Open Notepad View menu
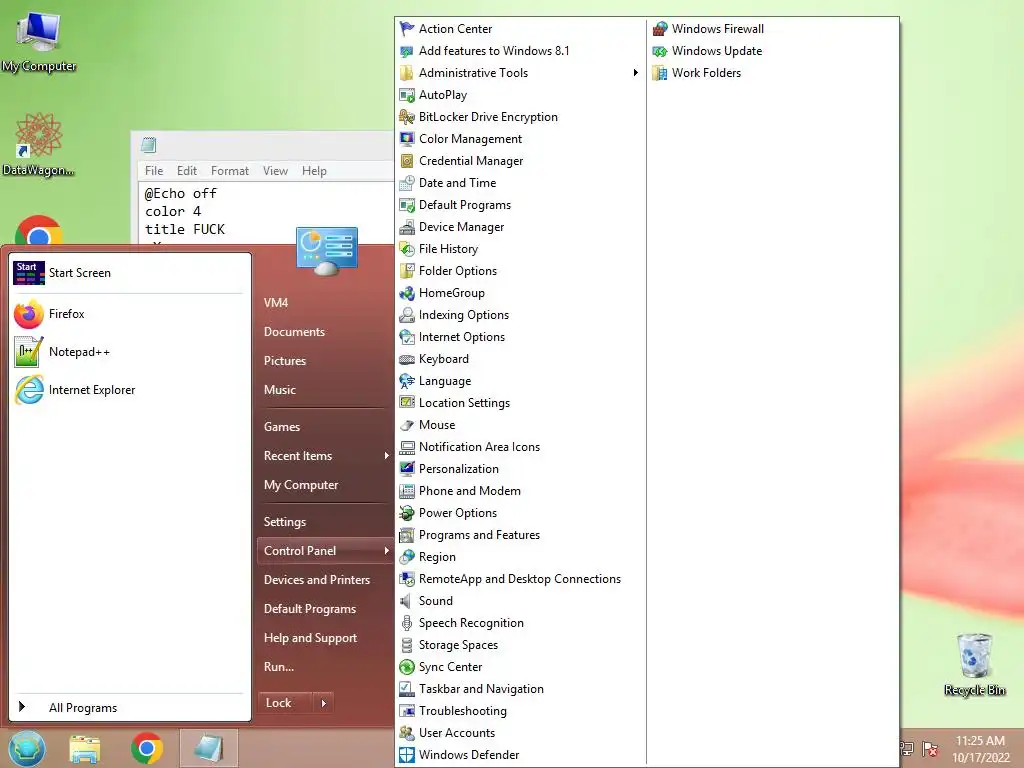 (x=276, y=171)
